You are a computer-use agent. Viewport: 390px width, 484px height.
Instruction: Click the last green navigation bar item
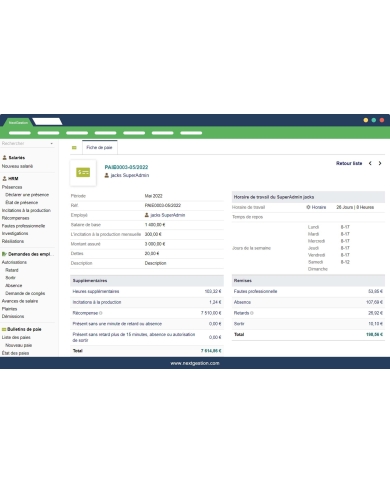pos(191,133)
